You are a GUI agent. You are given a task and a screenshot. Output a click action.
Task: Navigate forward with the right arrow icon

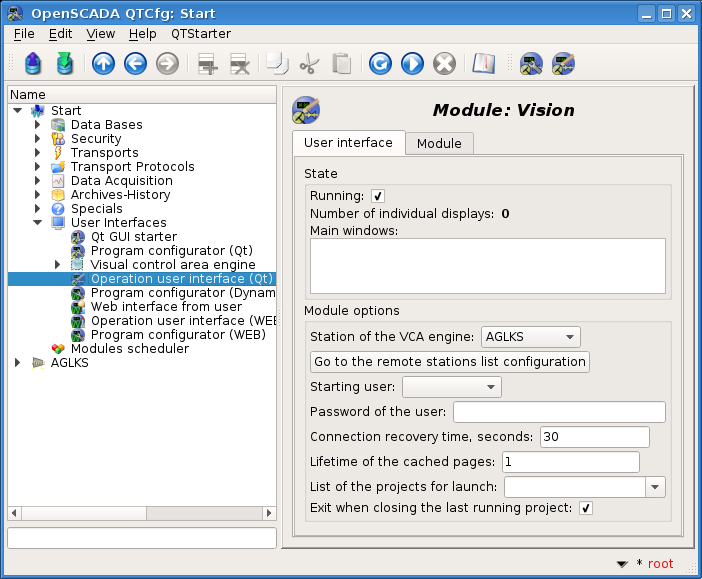tap(167, 64)
